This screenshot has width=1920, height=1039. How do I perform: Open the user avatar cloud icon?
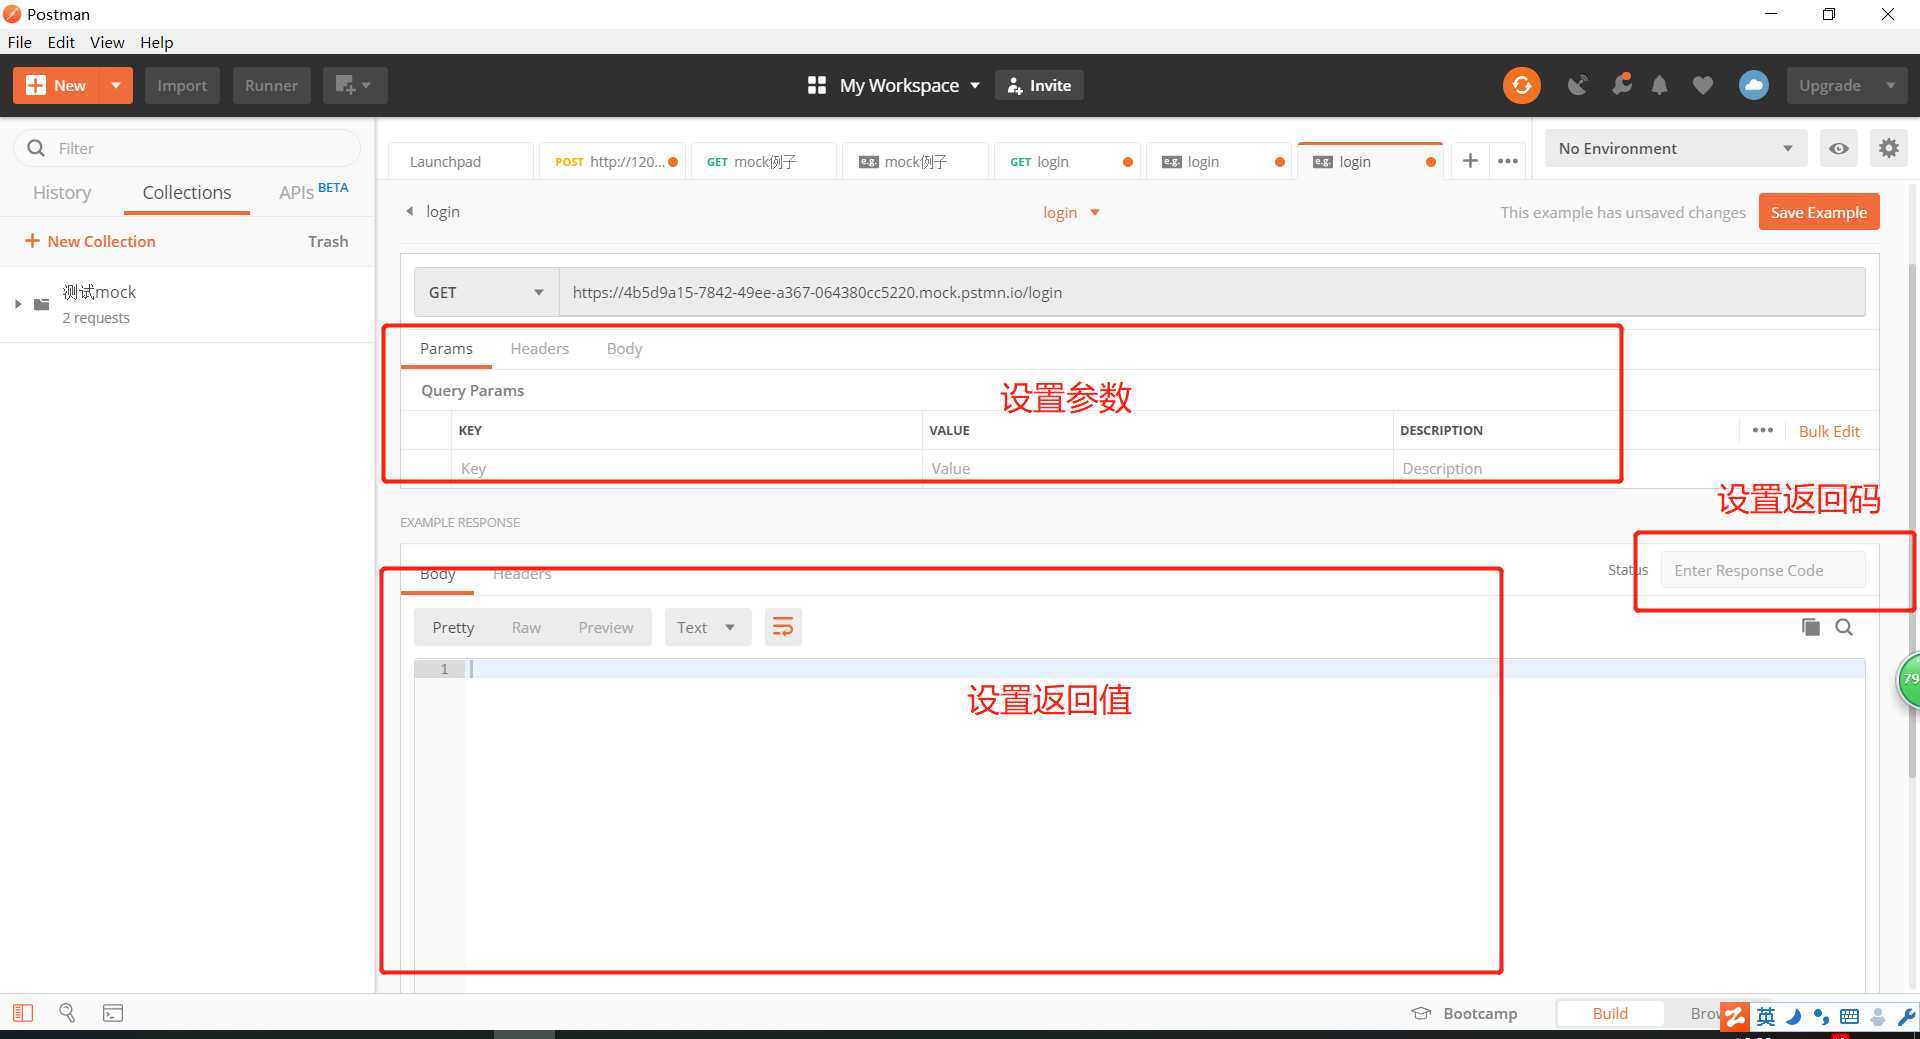pos(1753,85)
